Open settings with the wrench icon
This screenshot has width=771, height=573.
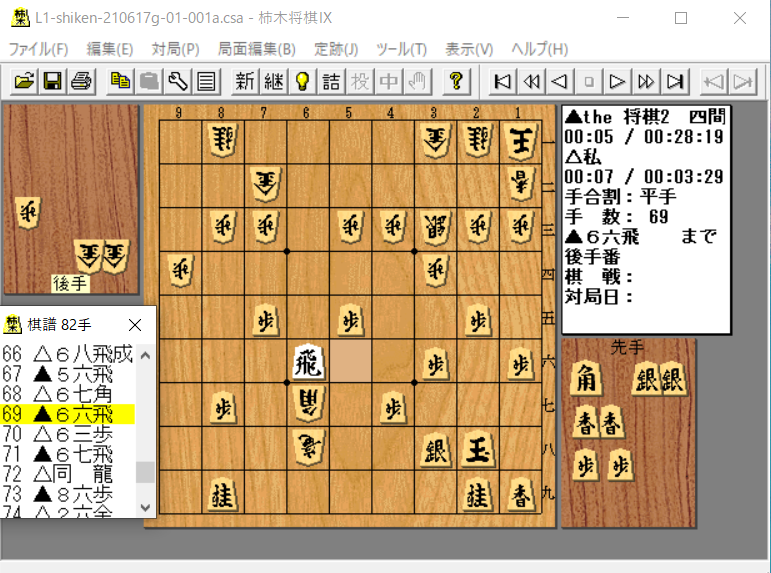tap(178, 81)
